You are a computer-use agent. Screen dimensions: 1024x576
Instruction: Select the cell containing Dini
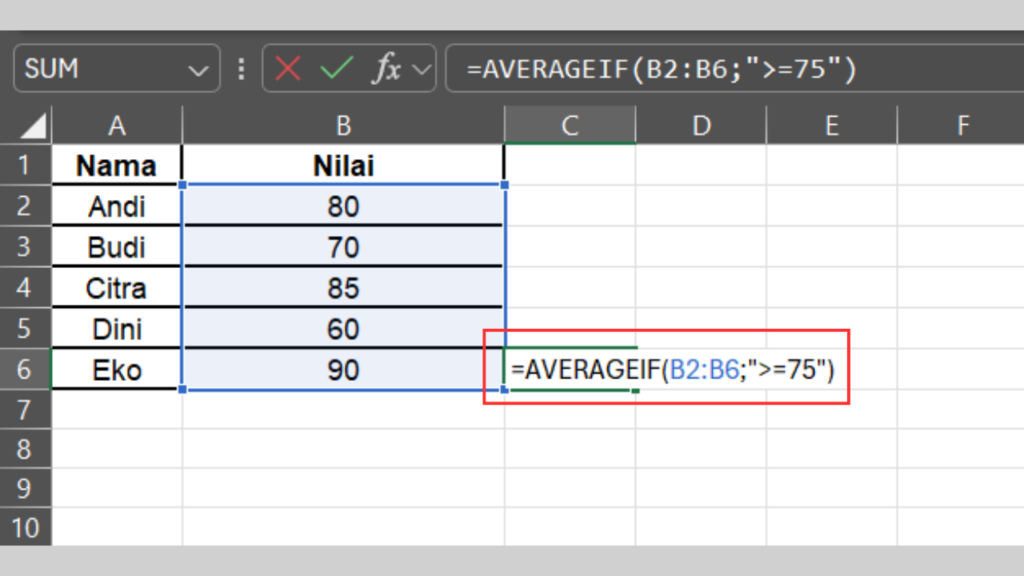[x=116, y=329]
